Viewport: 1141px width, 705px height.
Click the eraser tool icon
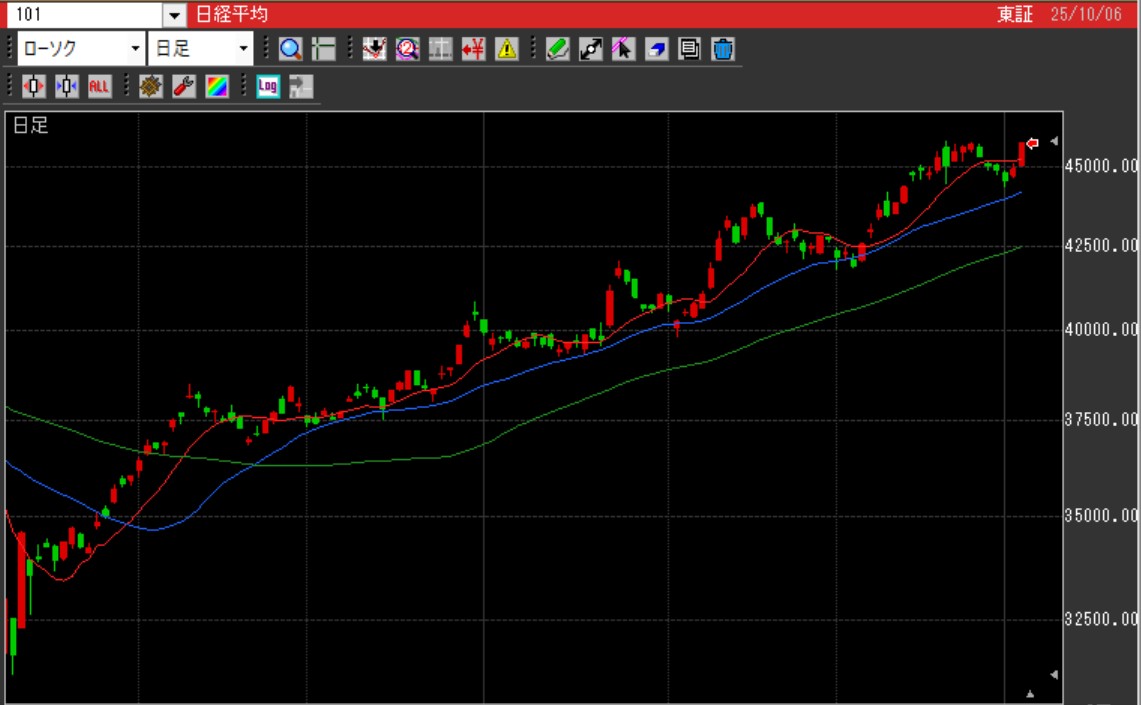tap(656, 49)
